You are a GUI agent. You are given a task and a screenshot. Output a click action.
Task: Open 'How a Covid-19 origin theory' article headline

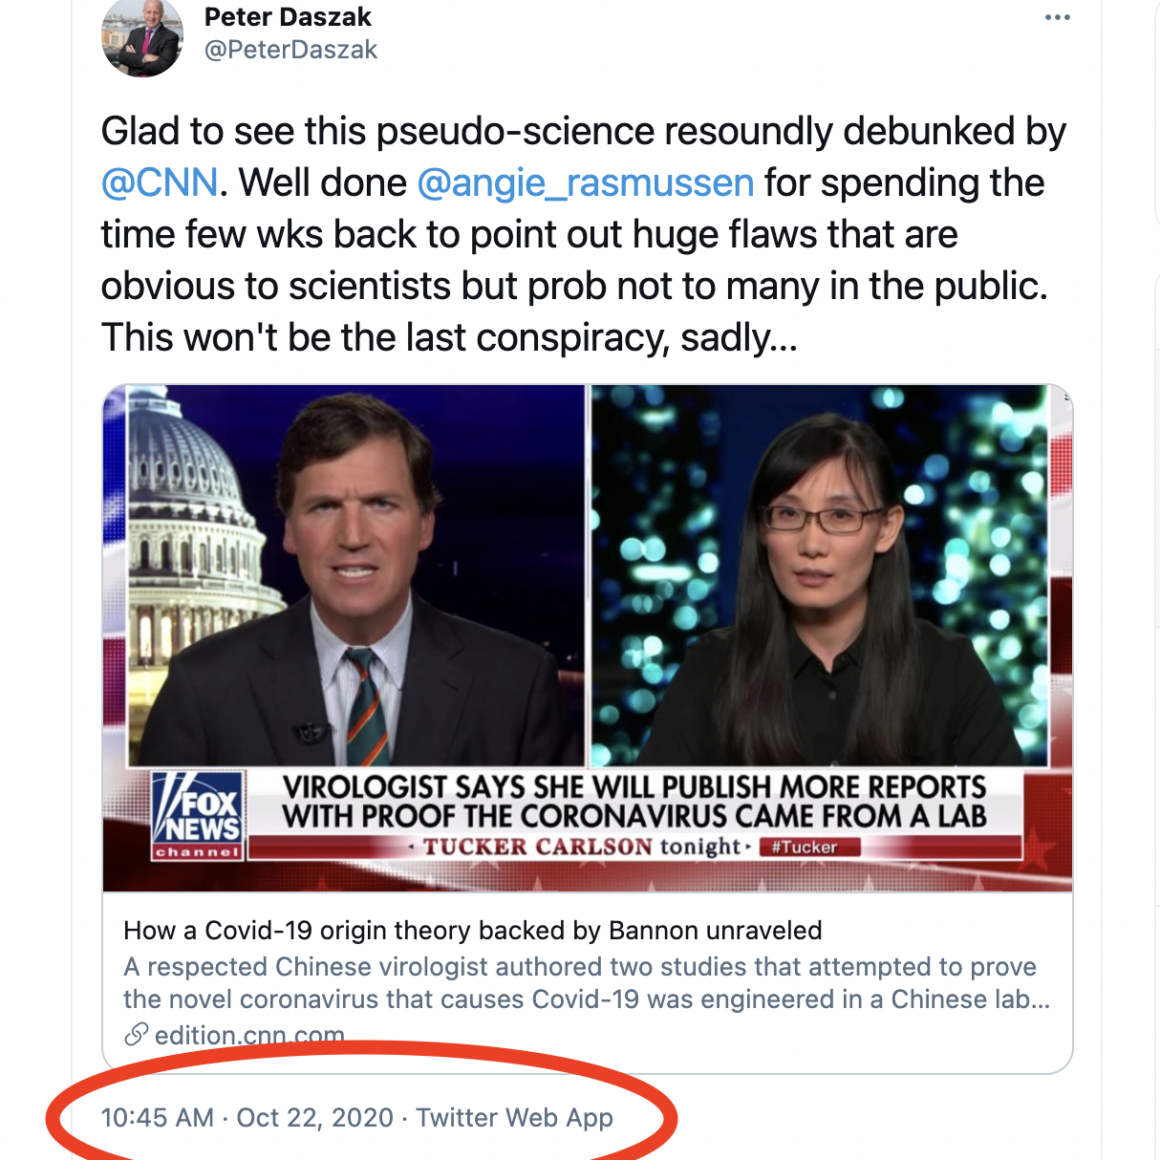472,931
